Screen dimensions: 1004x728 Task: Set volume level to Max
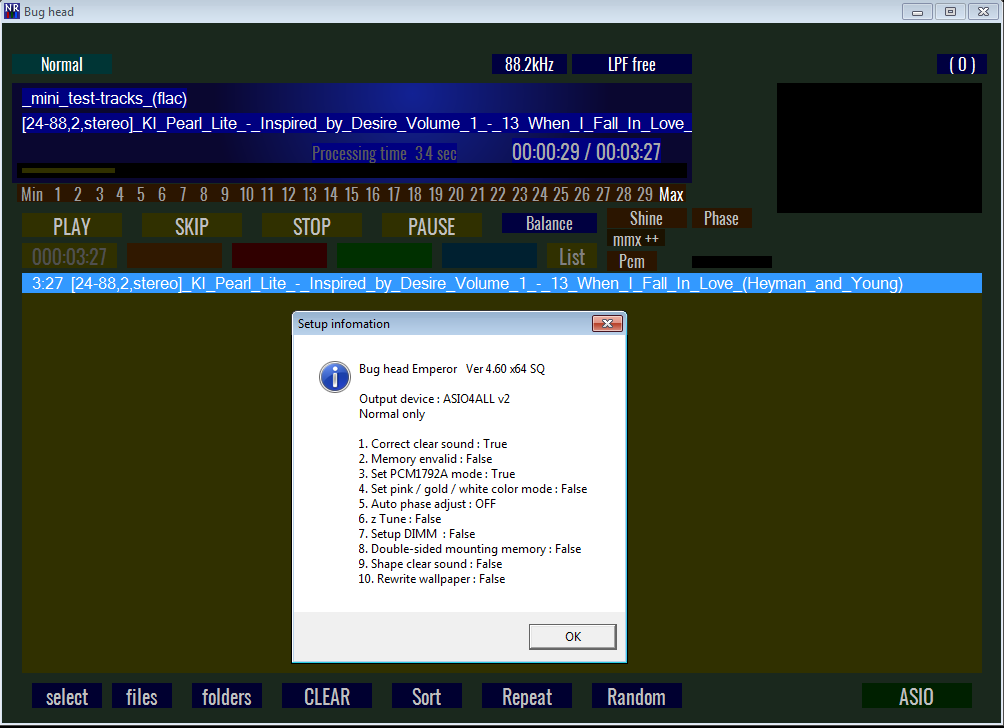[671, 194]
